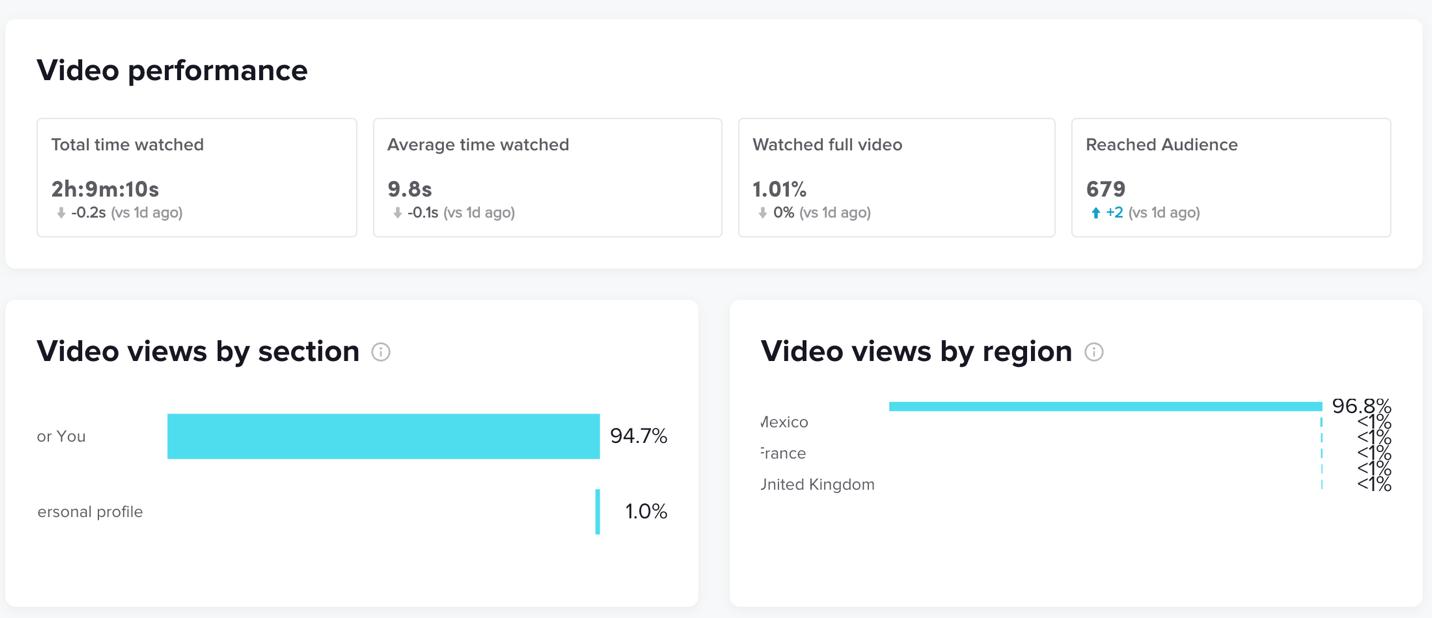Click the For You section label

click(x=62, y=437)
